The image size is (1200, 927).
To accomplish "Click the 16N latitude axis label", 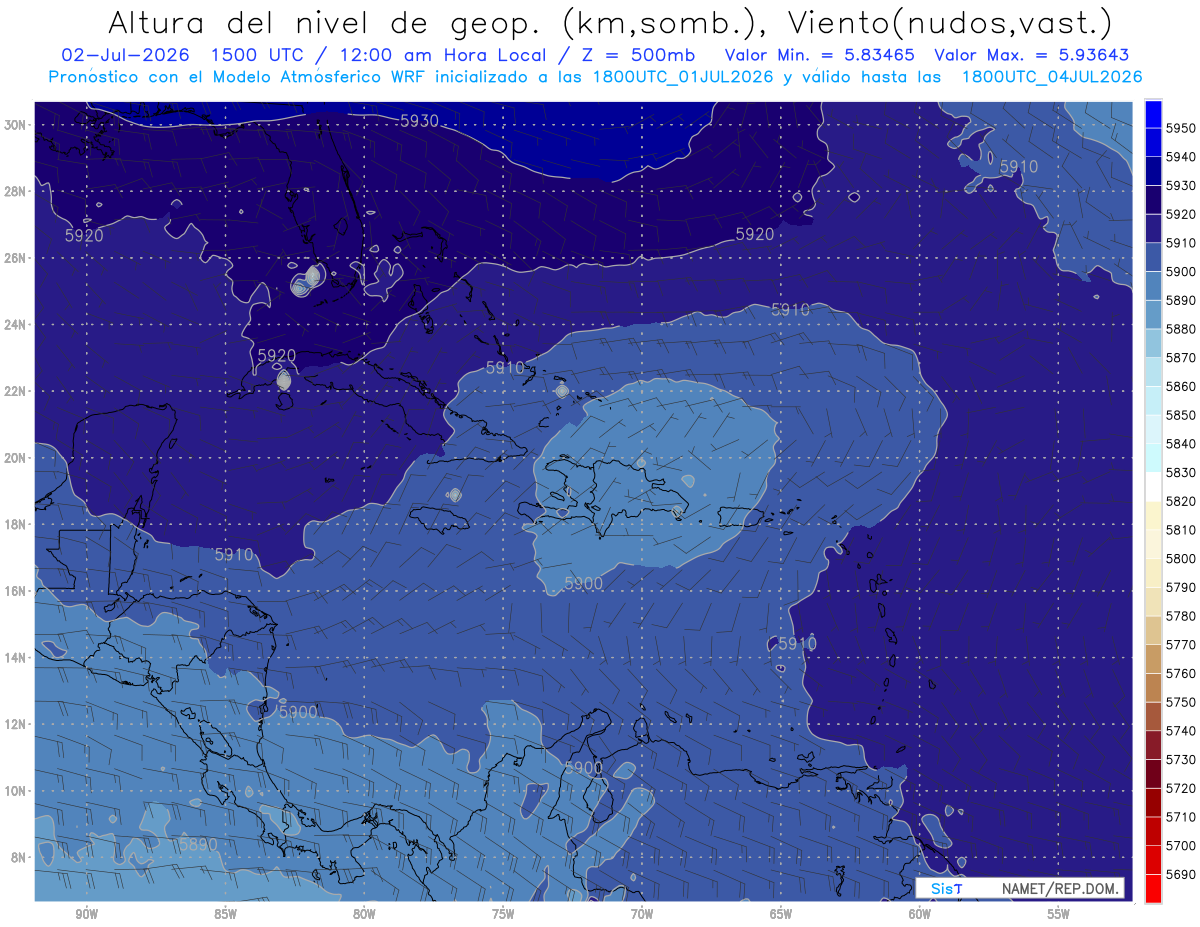I will coord(15,591).
